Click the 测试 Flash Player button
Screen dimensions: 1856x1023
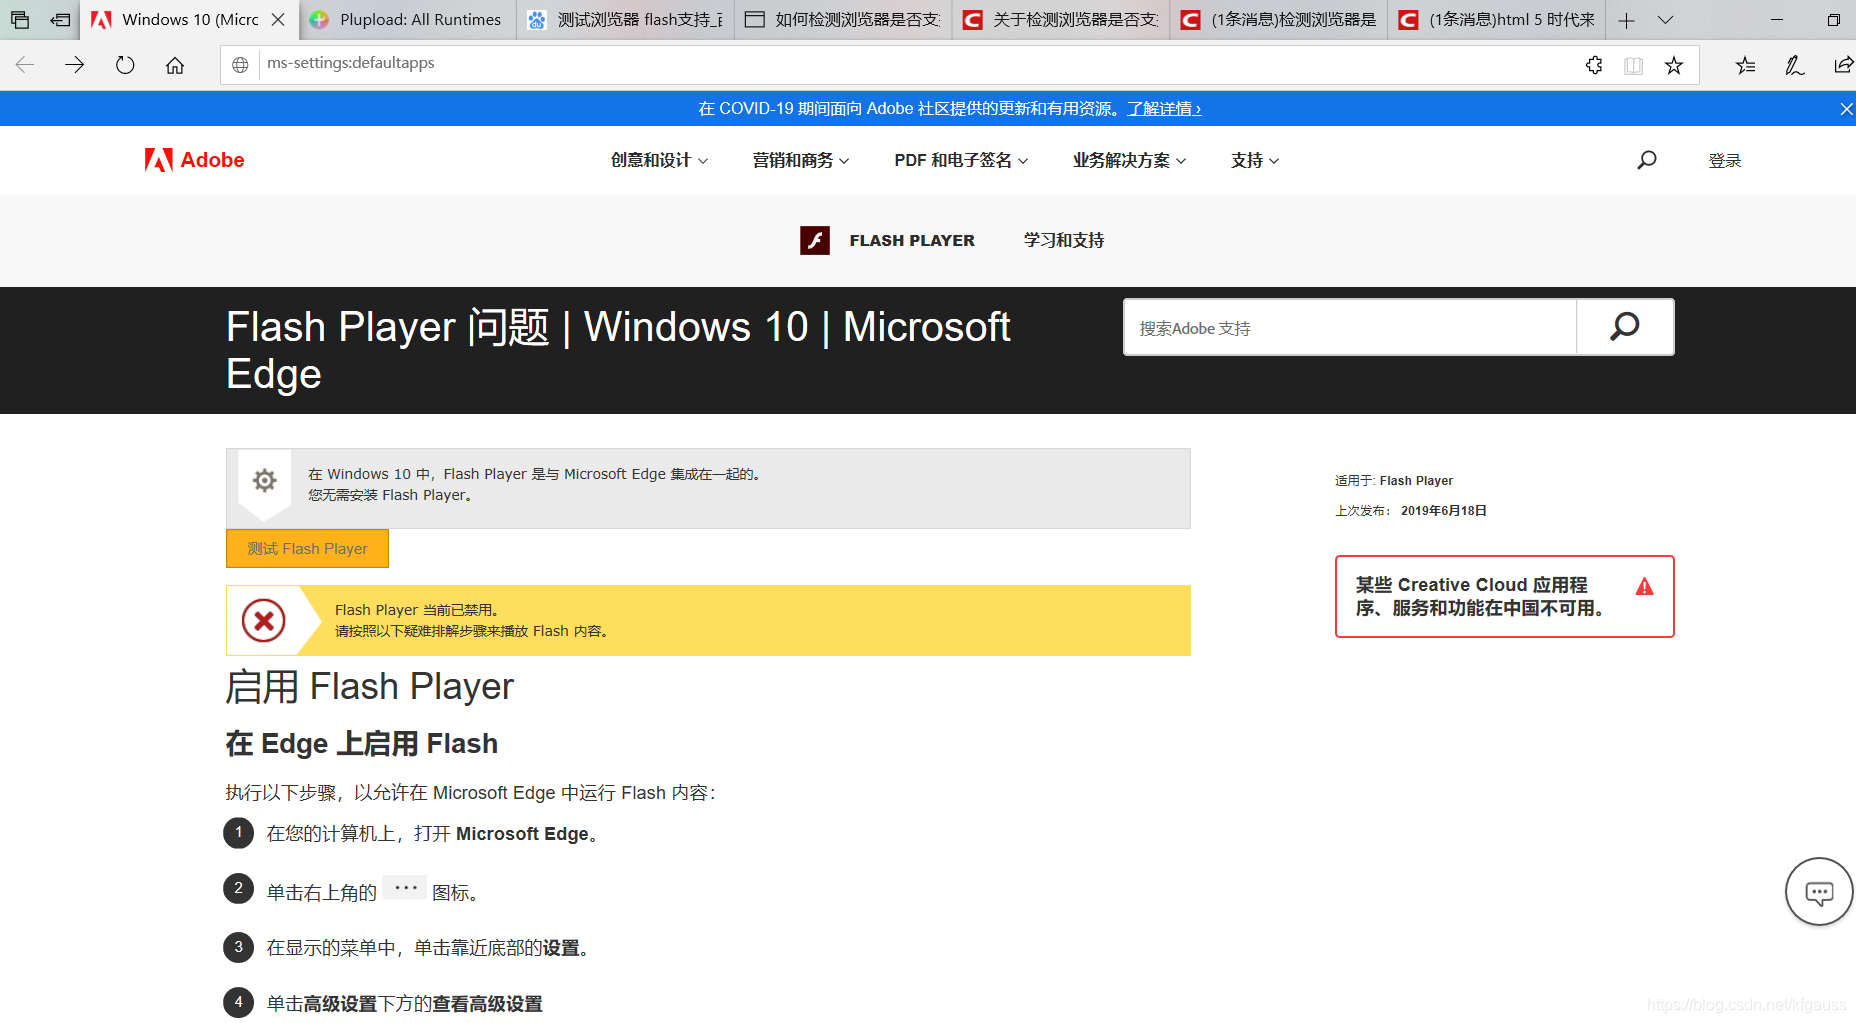coord(306,548)
